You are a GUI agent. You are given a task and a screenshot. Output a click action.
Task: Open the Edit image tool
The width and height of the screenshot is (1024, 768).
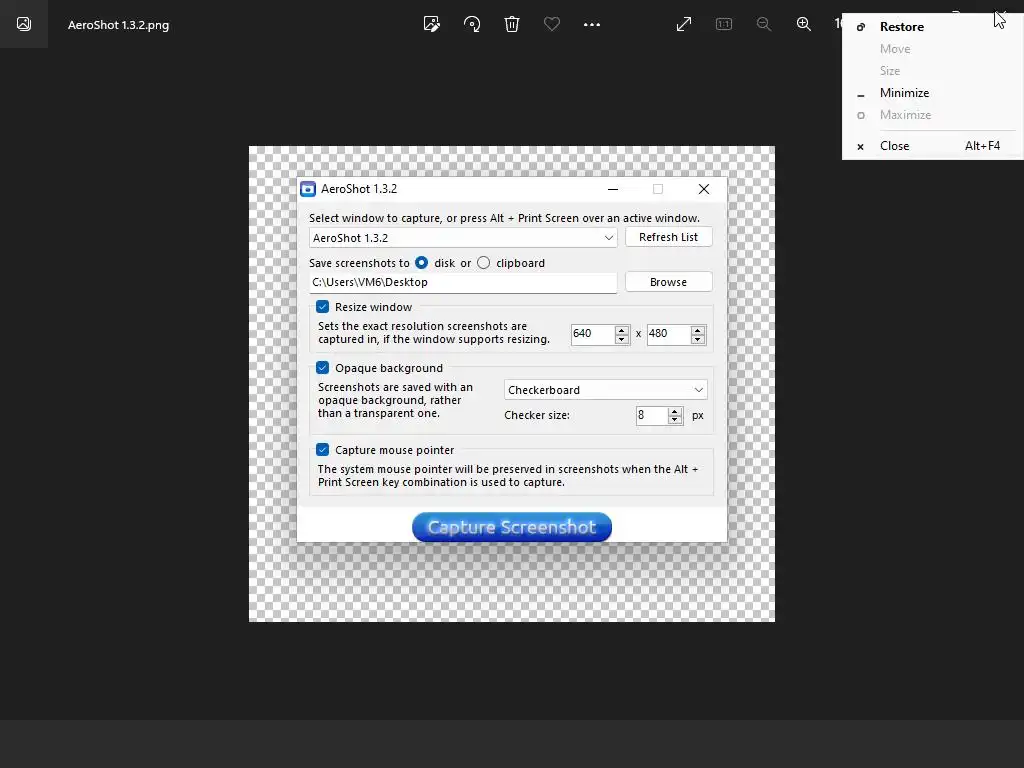tap(432, 24)
